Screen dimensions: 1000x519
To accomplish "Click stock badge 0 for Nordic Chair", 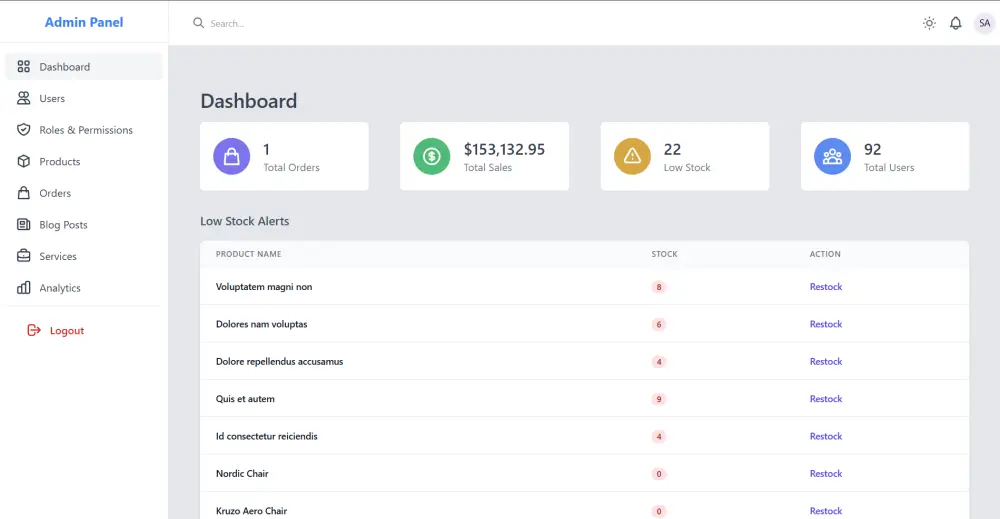I will (659, 474).
